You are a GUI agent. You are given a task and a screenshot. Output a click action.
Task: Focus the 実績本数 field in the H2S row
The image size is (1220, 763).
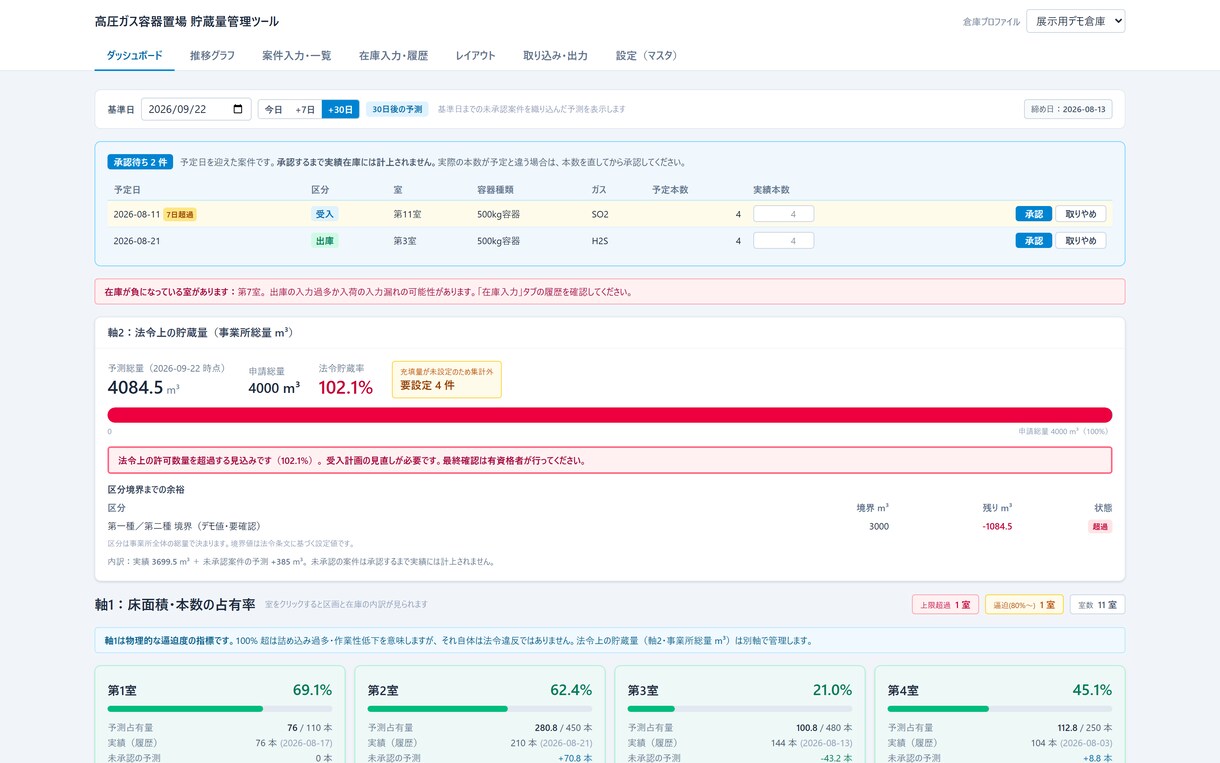pos(783,241)
